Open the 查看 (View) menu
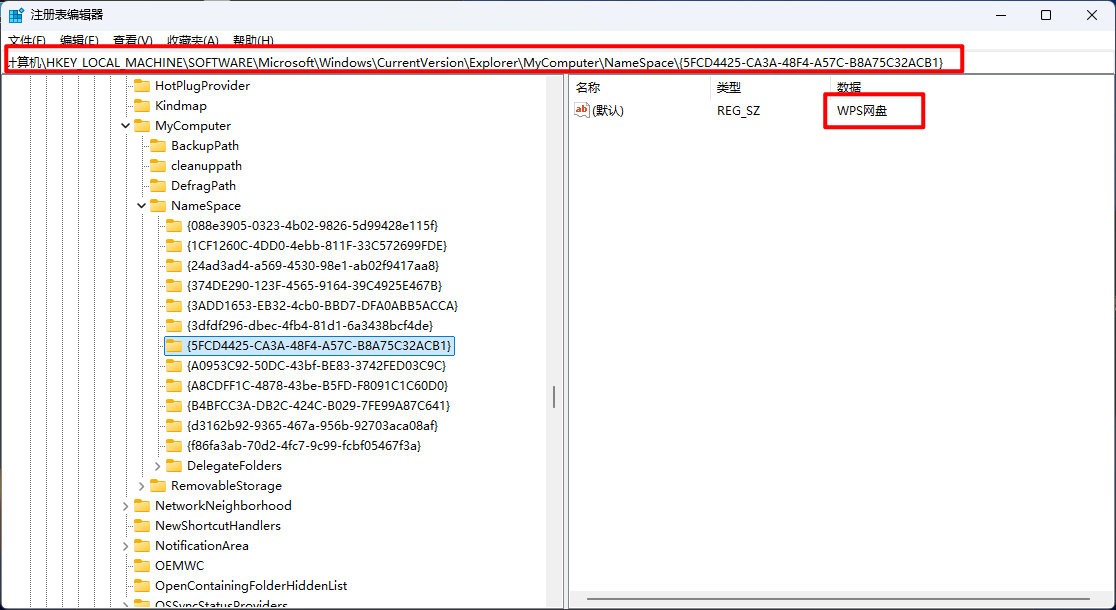Image resolution: width=1116 pixels, height=610 pixels. point(132,41)
